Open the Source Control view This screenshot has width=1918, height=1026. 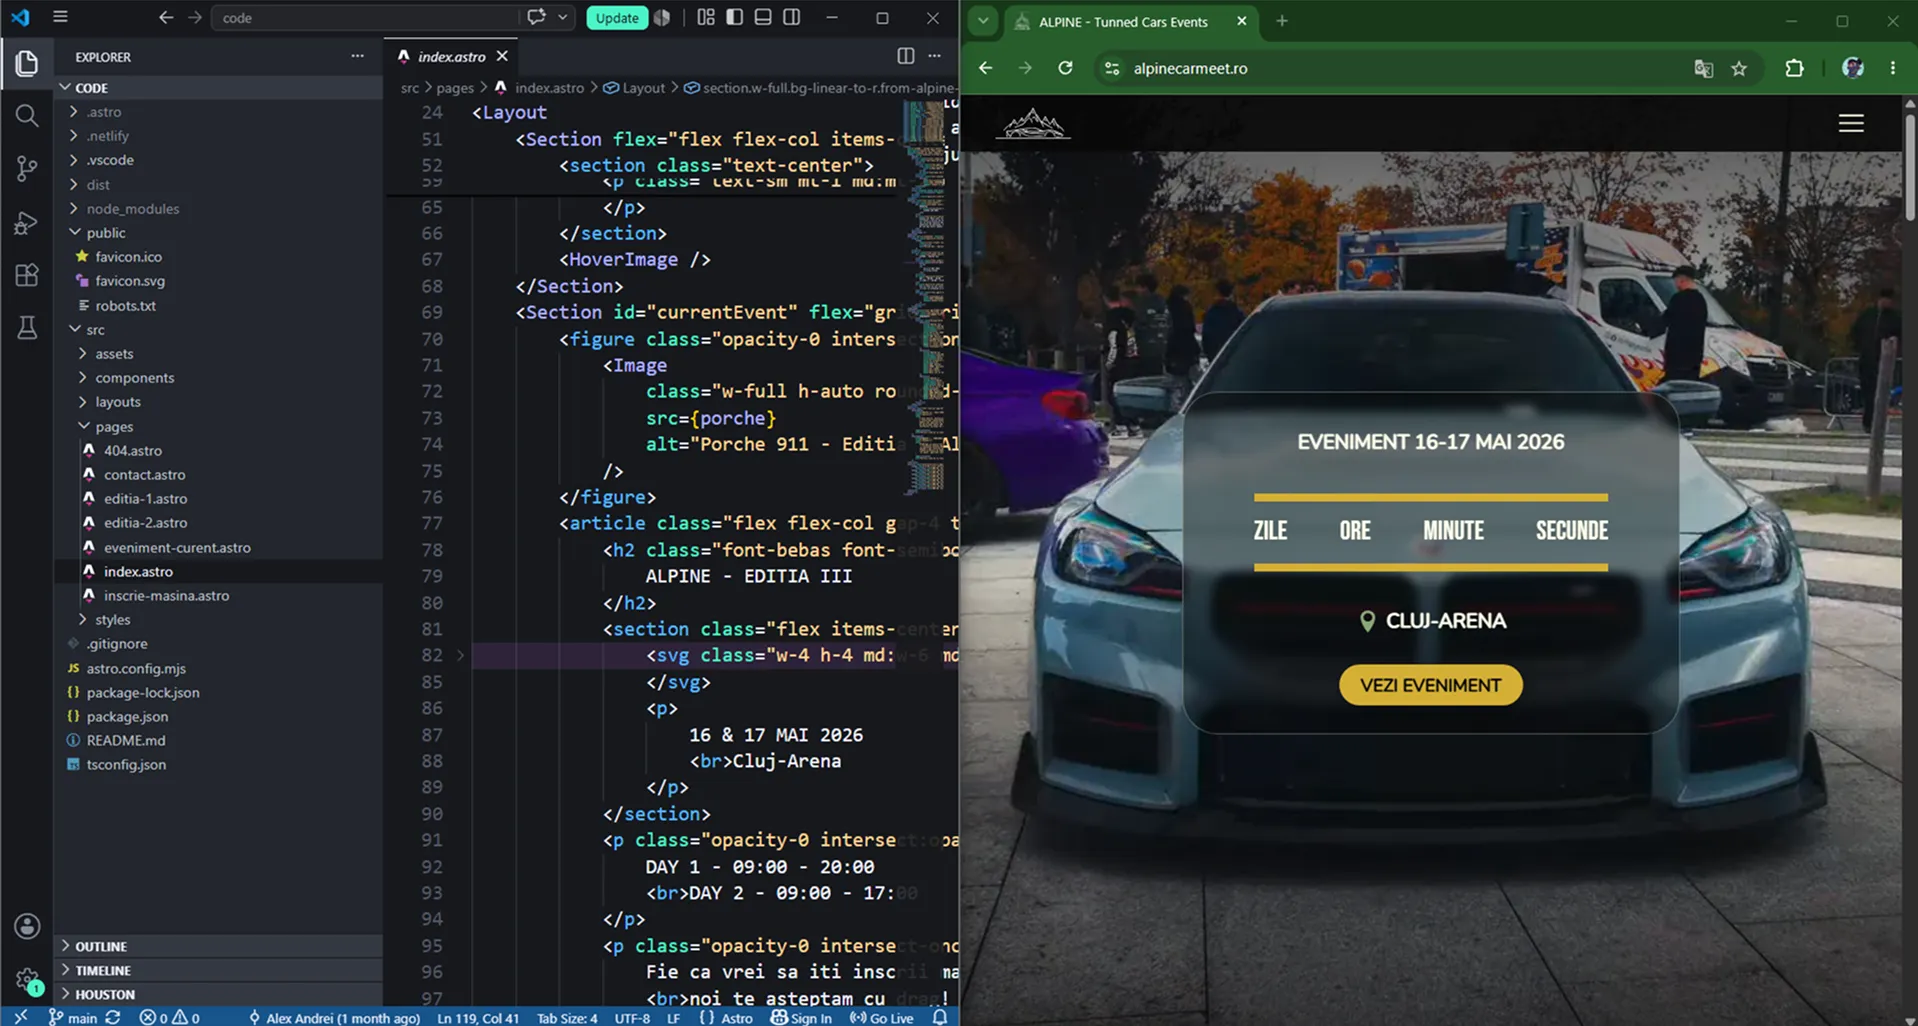27,169
